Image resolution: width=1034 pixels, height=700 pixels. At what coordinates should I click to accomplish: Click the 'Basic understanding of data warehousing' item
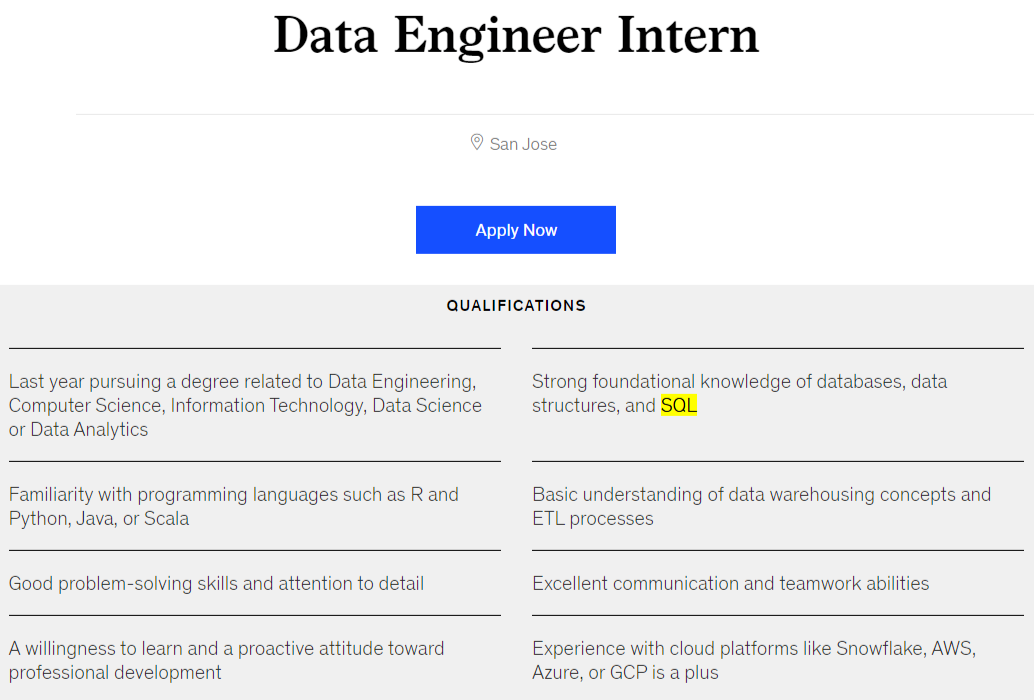coord(761,495)
